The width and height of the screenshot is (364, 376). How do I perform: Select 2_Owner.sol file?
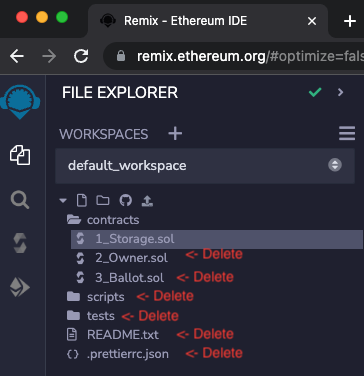click(122, 258)
